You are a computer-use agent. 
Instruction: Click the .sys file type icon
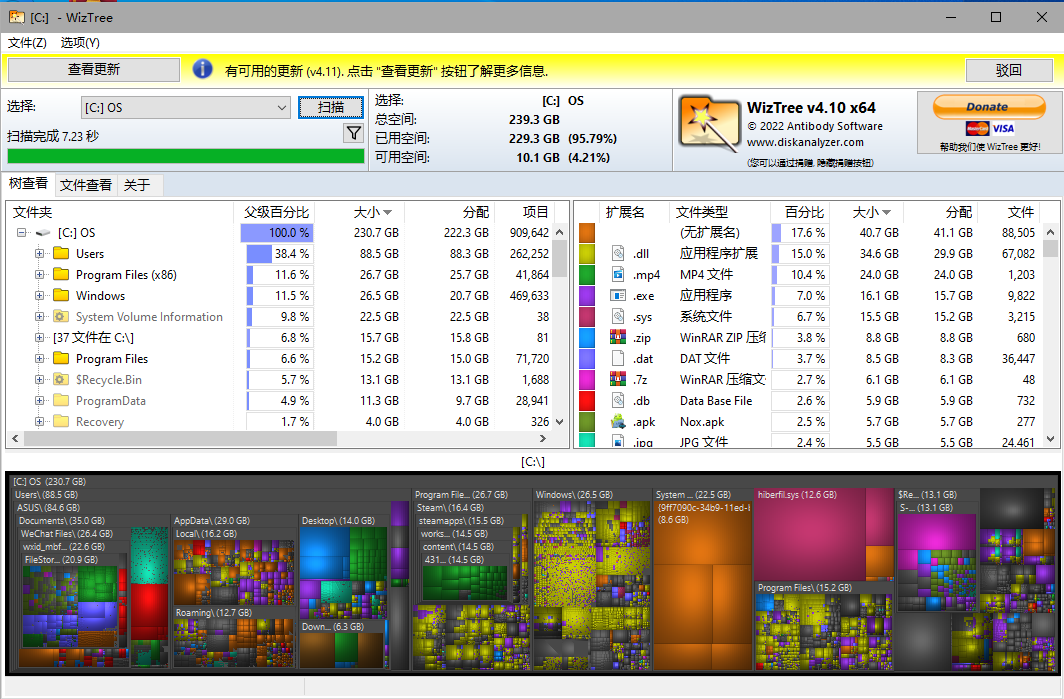pyautogui.click(x=618, y=316)
